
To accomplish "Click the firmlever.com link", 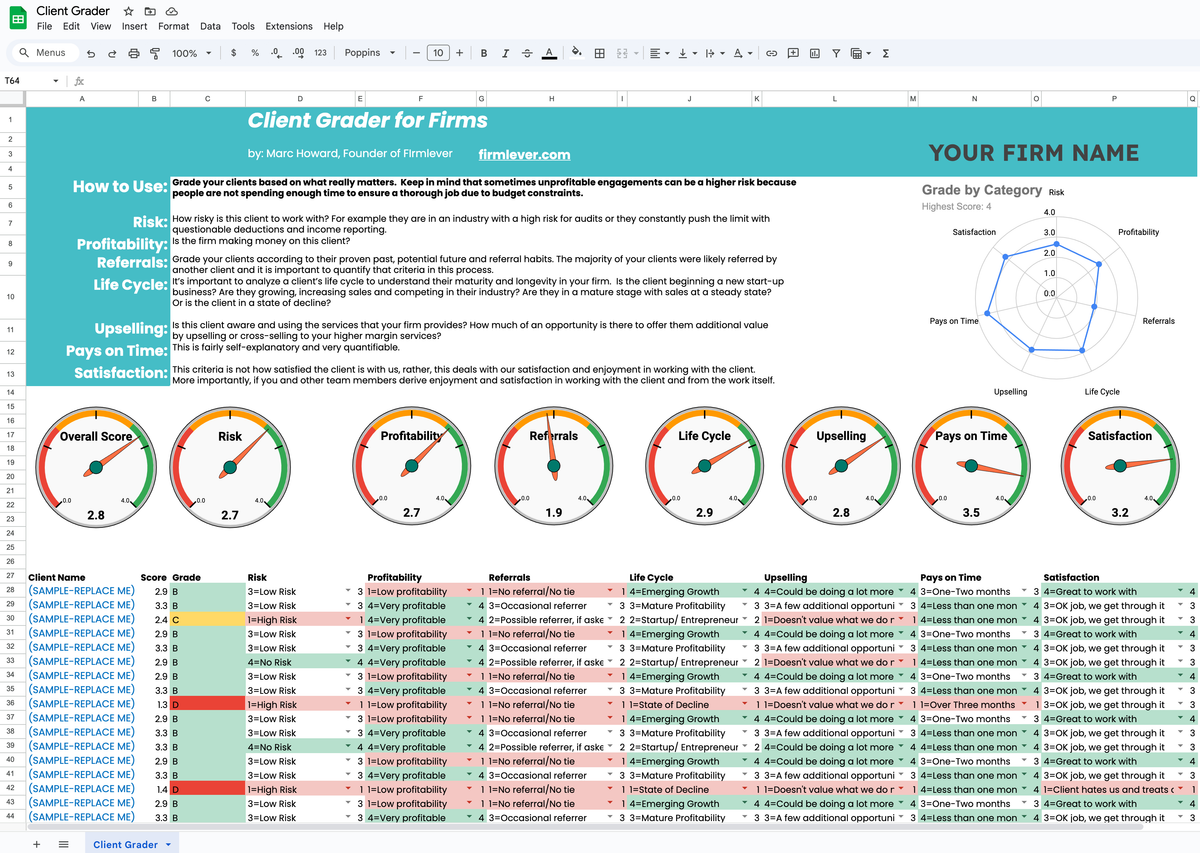I will point(524,155).
